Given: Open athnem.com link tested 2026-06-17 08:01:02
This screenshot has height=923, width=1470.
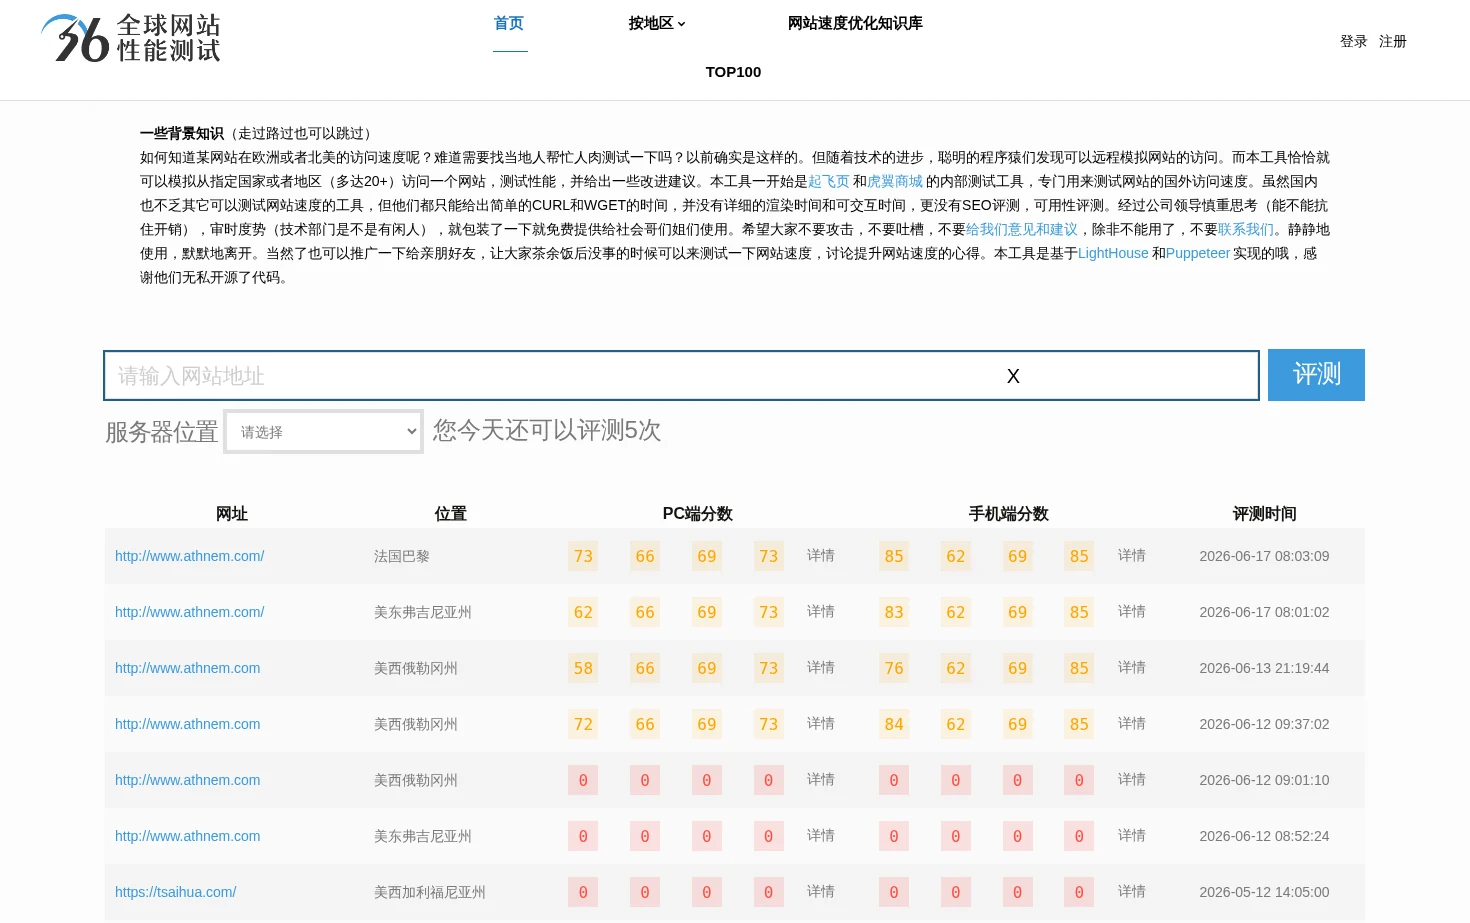Looking at the screenshot, I should (x=190, y=612).
